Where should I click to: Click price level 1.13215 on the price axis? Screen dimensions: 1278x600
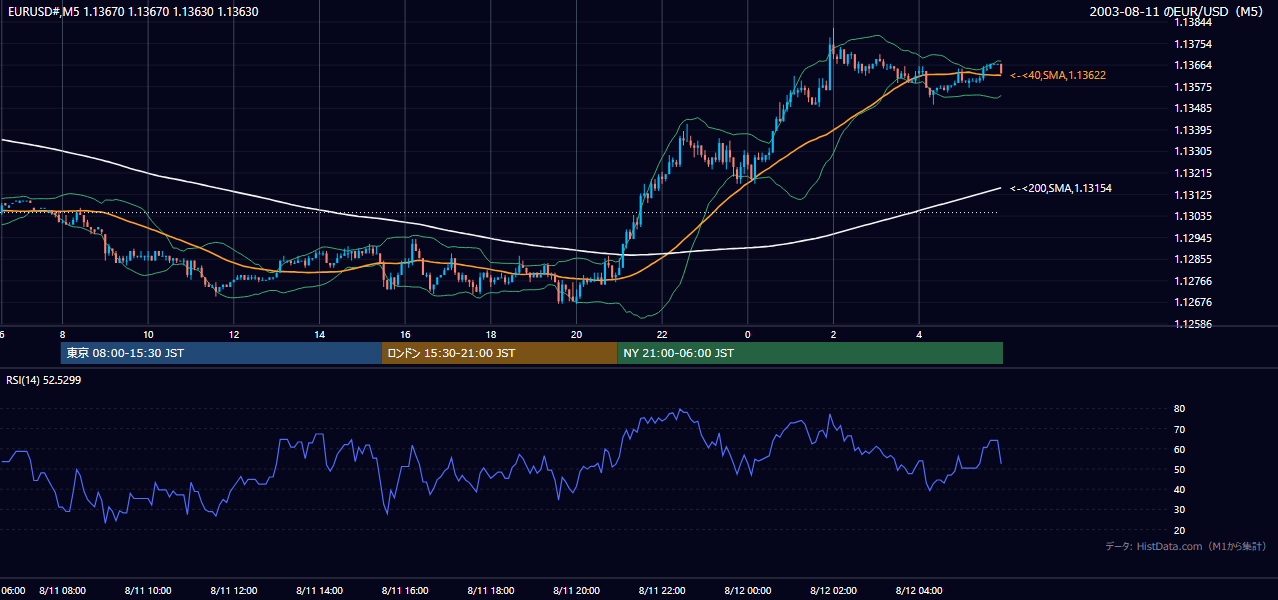click(1193, 173)
